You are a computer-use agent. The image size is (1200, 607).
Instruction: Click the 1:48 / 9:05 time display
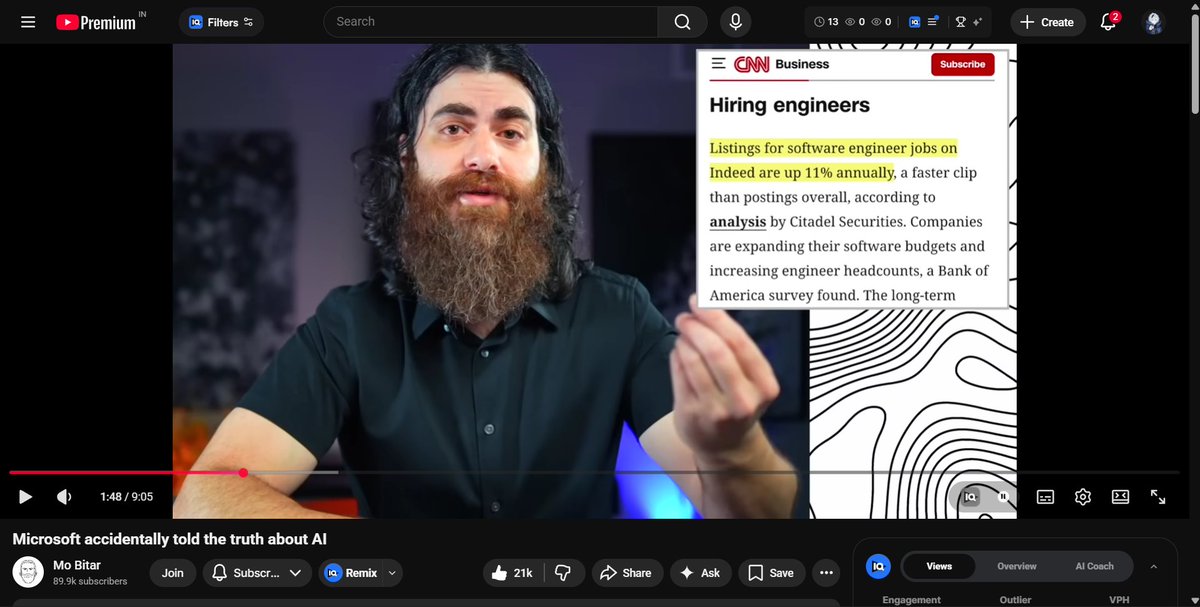126,497
